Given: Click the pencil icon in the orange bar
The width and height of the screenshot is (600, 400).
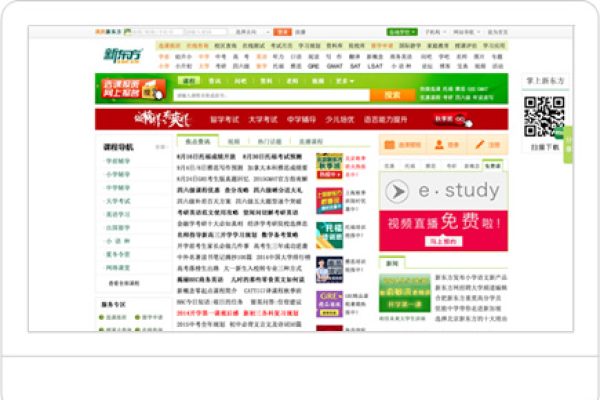Looking at the screenshot, I should 480,145.
